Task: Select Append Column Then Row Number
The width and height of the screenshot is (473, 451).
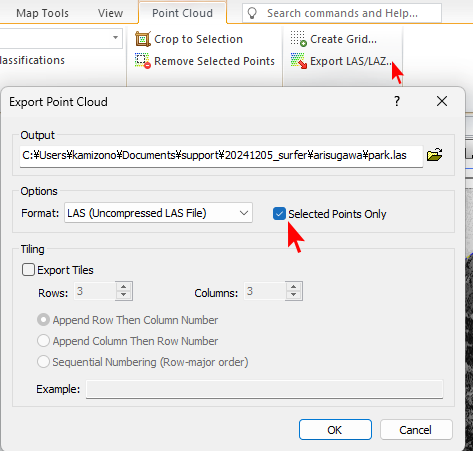Action: pos(43,341)
